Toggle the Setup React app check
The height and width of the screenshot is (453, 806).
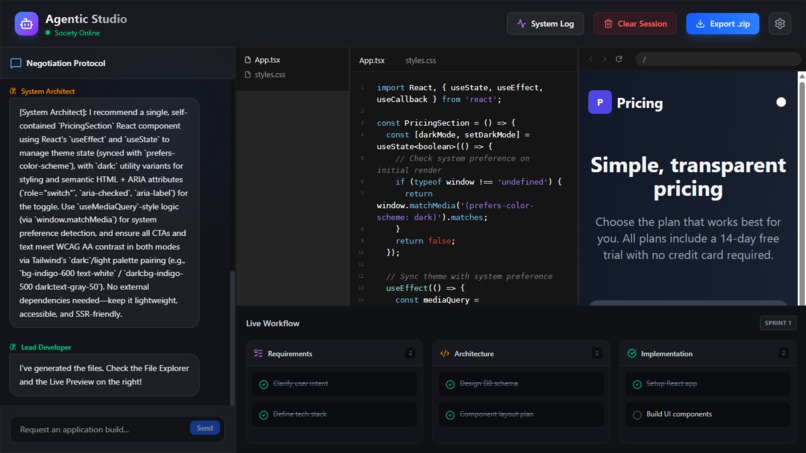tap(637, 384)
